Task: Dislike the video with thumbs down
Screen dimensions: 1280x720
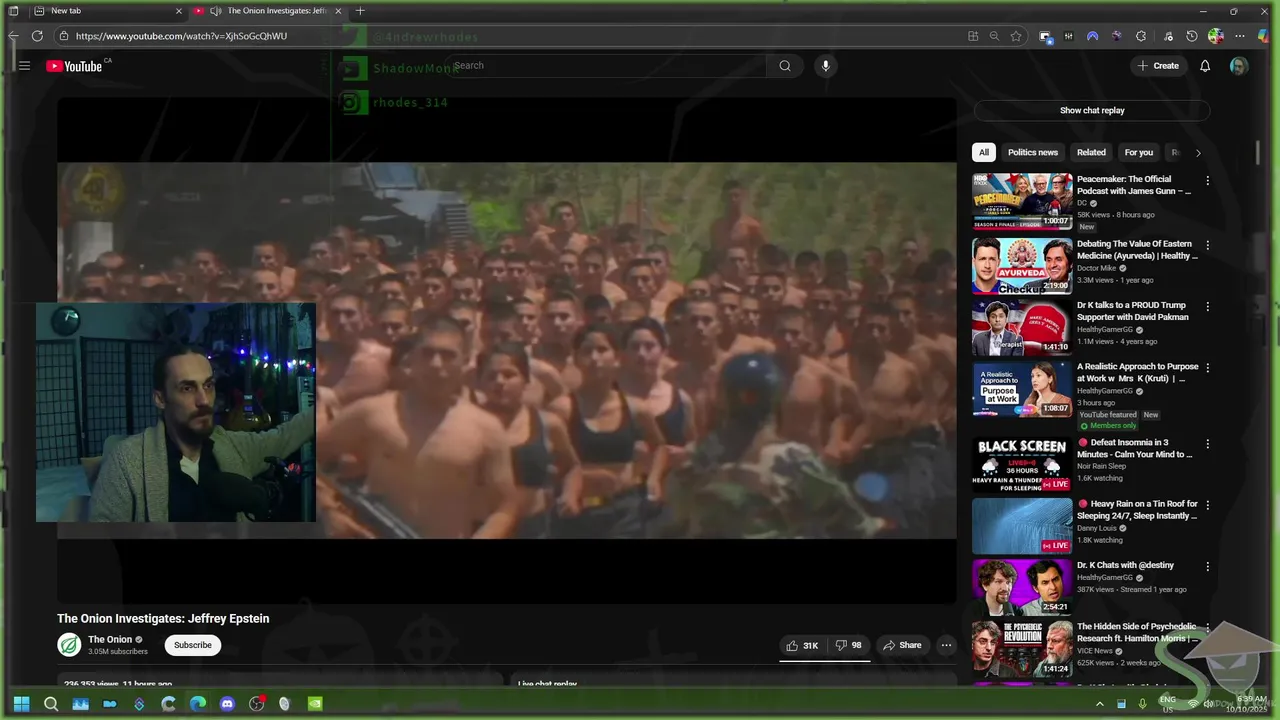Action: 849,645
